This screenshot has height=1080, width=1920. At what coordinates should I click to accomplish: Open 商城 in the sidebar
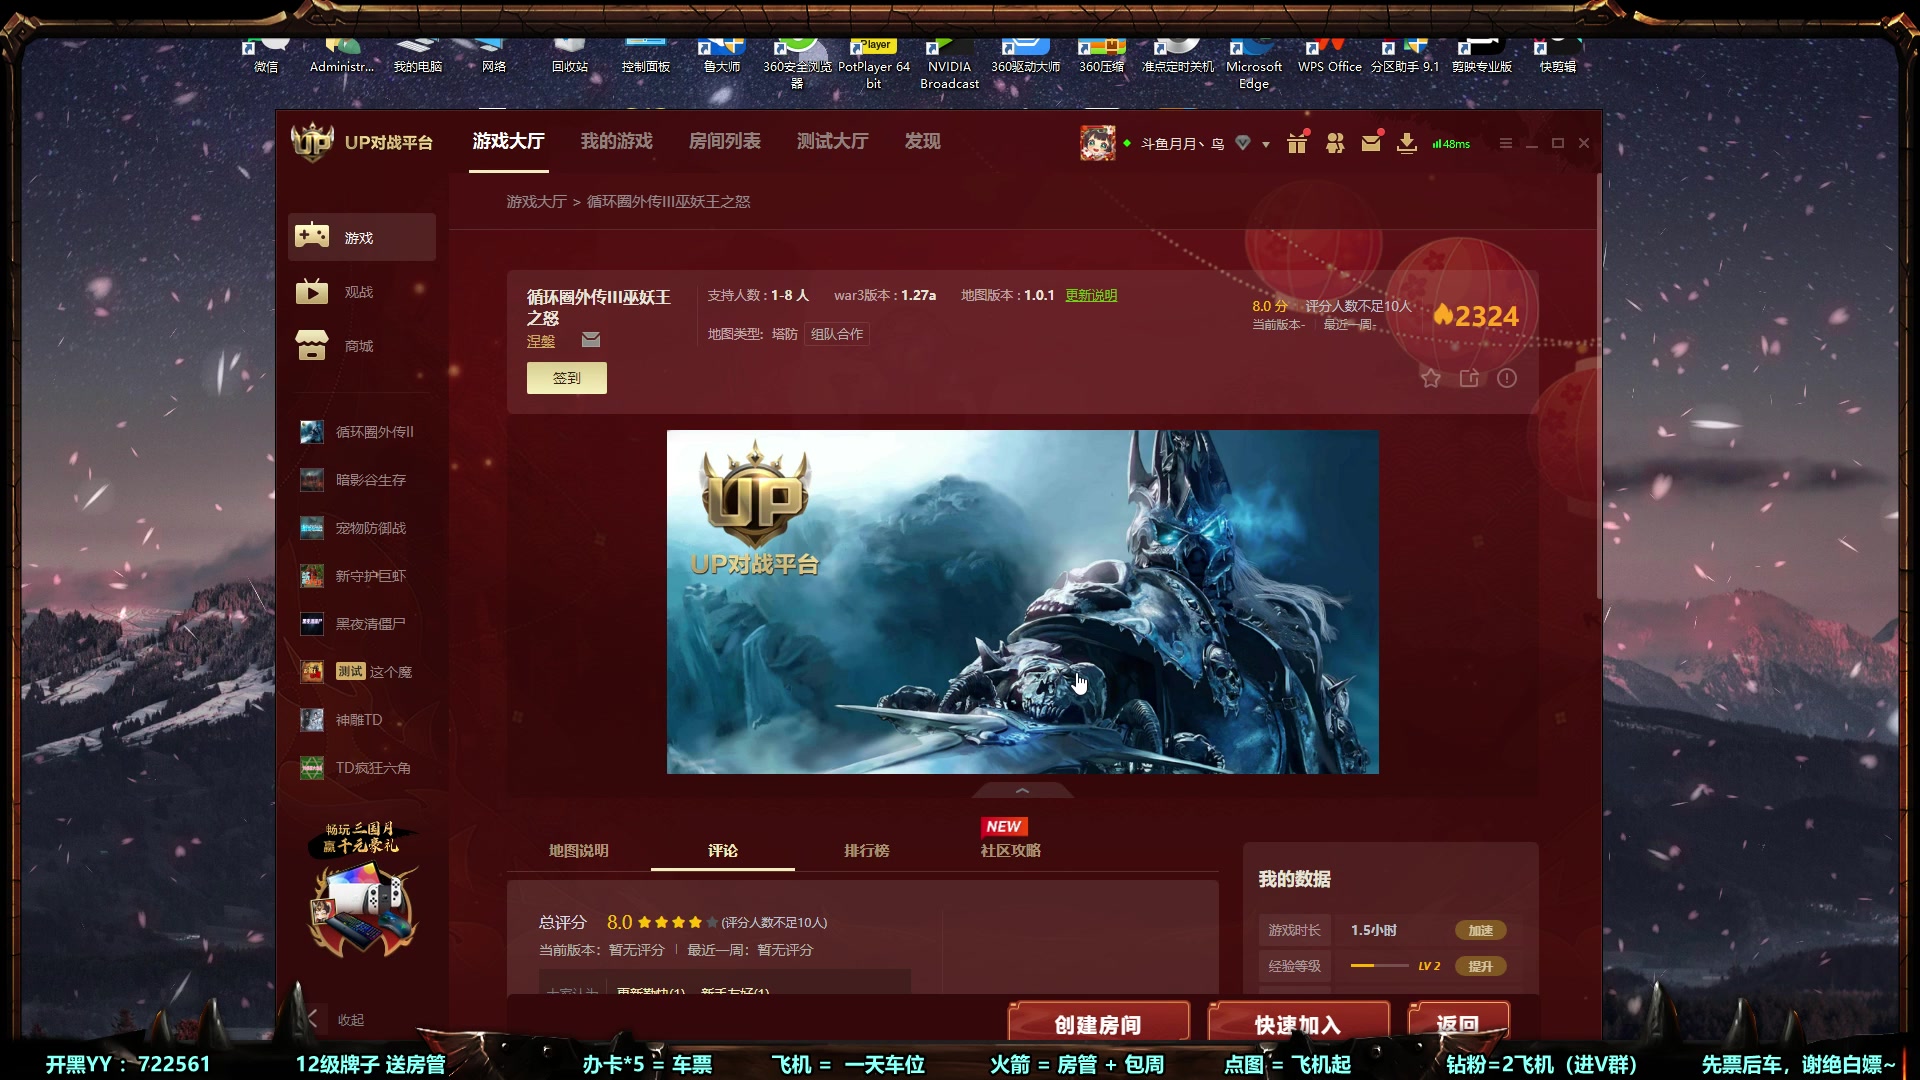[x=362, y=345]
